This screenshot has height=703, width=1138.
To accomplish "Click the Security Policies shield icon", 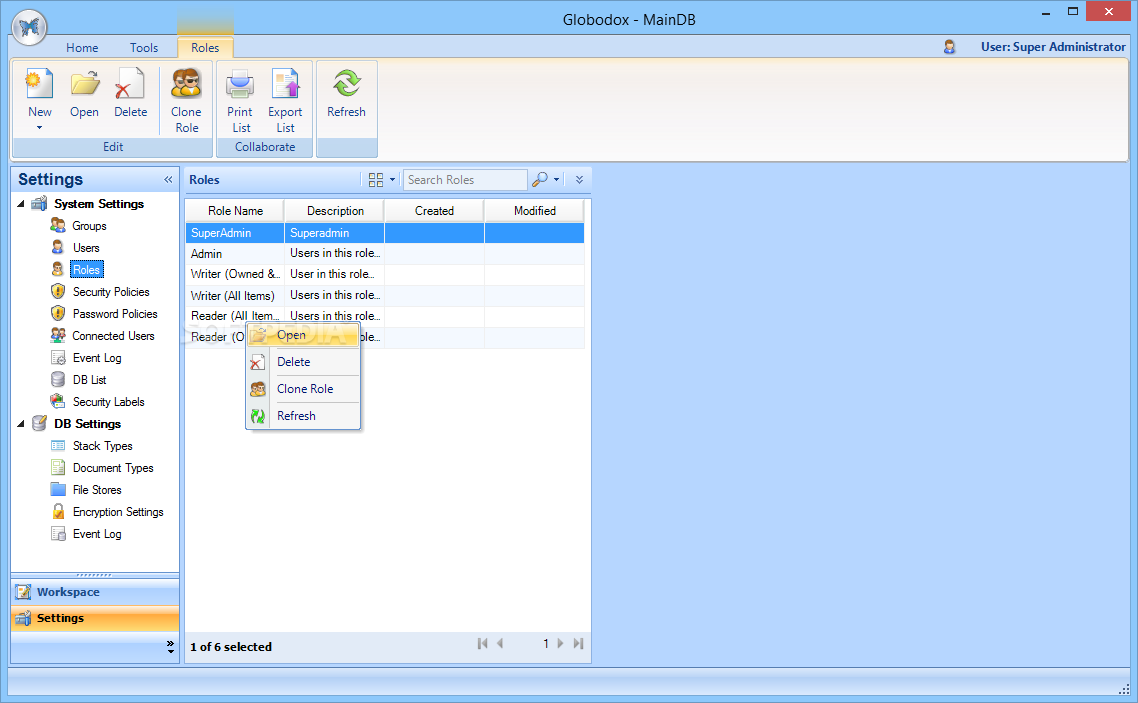I will pos(58,292).
